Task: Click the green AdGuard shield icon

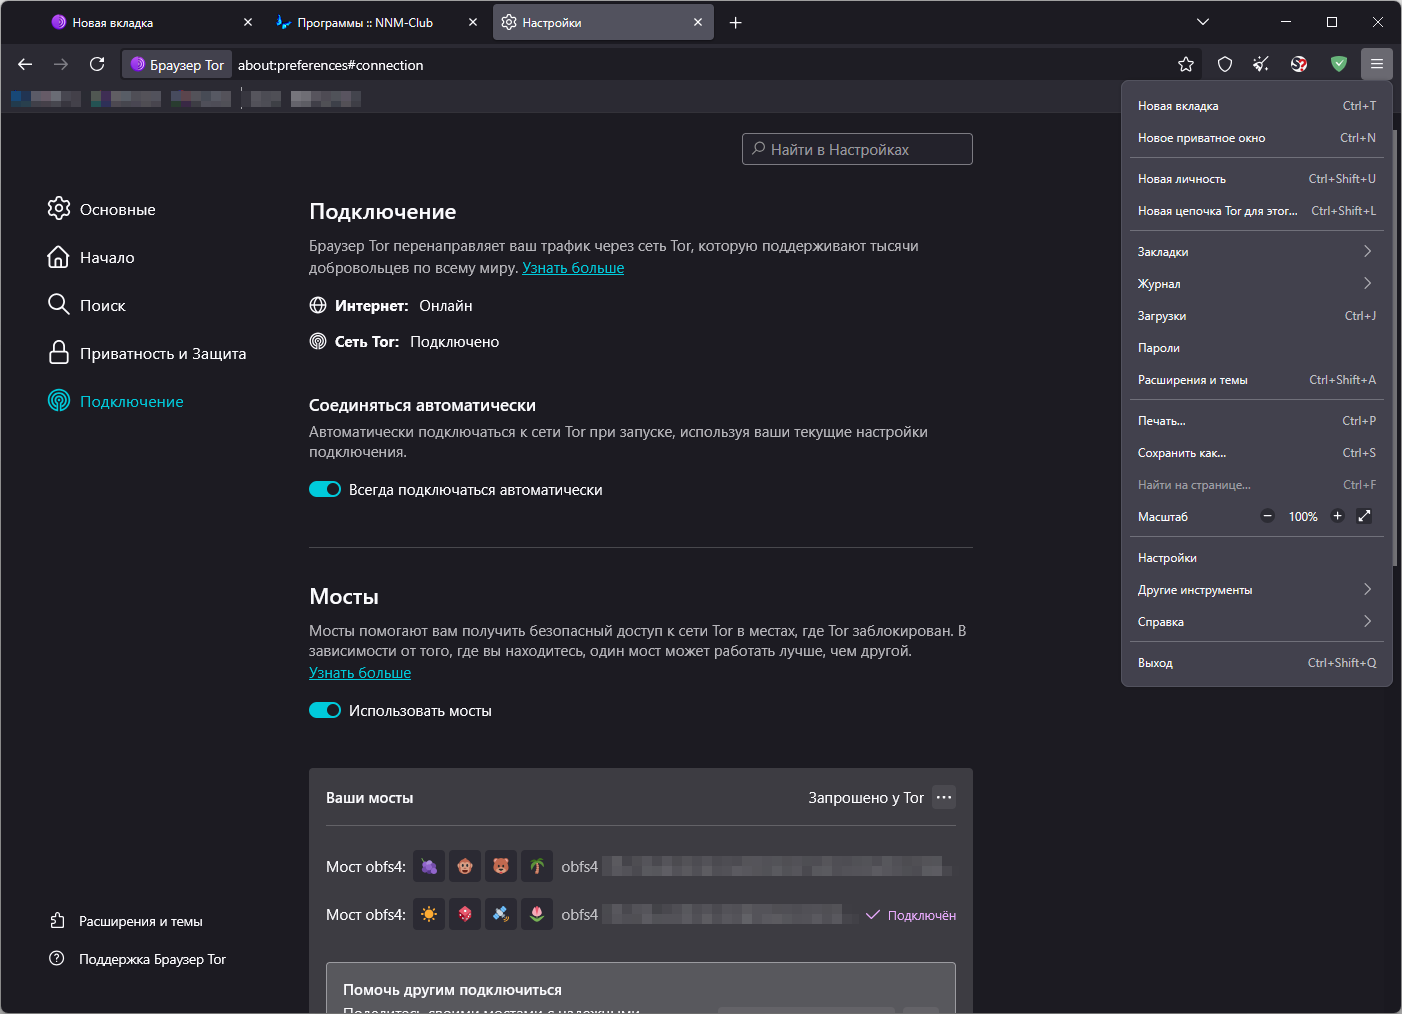Action: point(1339,64)
